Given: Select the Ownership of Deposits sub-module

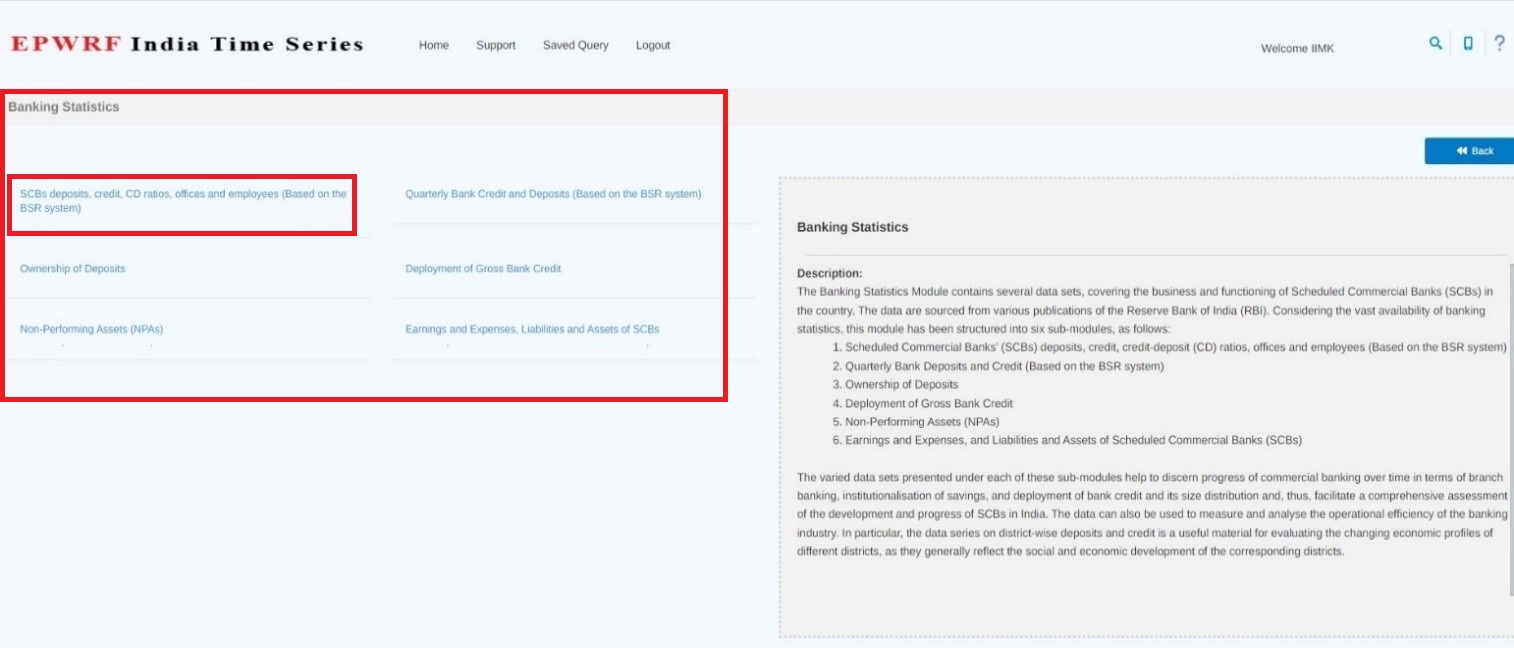Looking at the screenshot, I should click(x=72, y=269).
